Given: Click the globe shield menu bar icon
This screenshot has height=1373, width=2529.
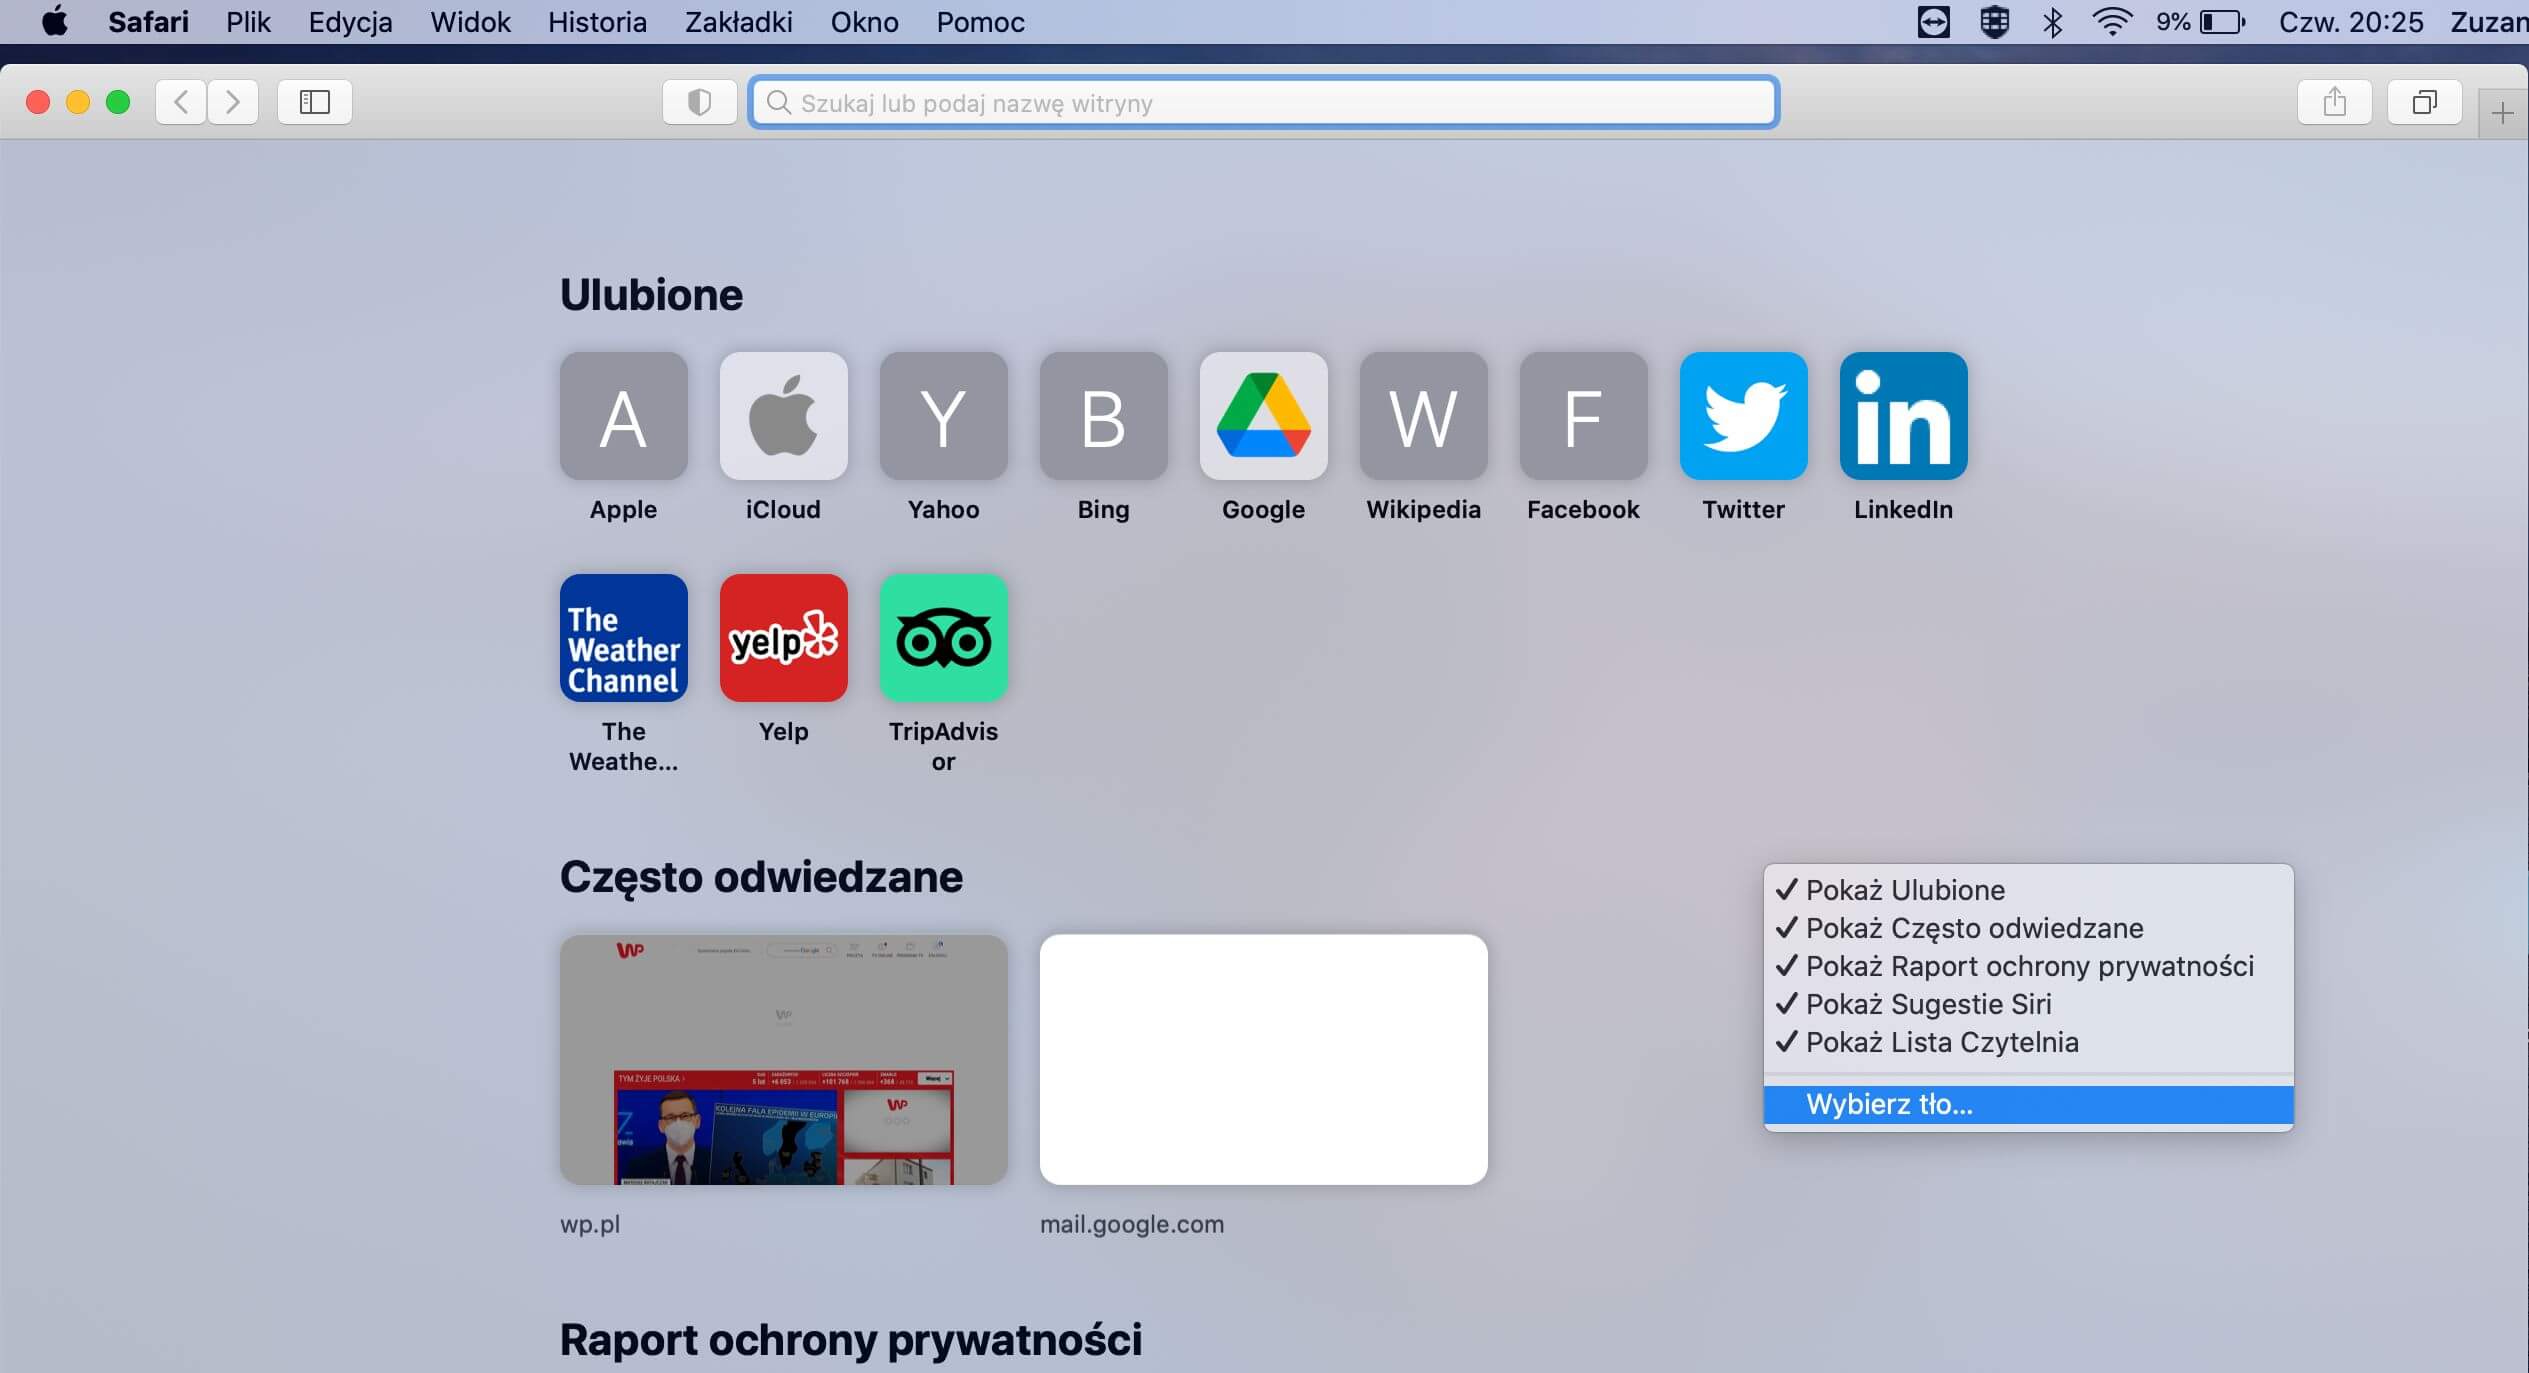Looking at the screenshot, I should pyautogui.click(x=1994, y=22).
